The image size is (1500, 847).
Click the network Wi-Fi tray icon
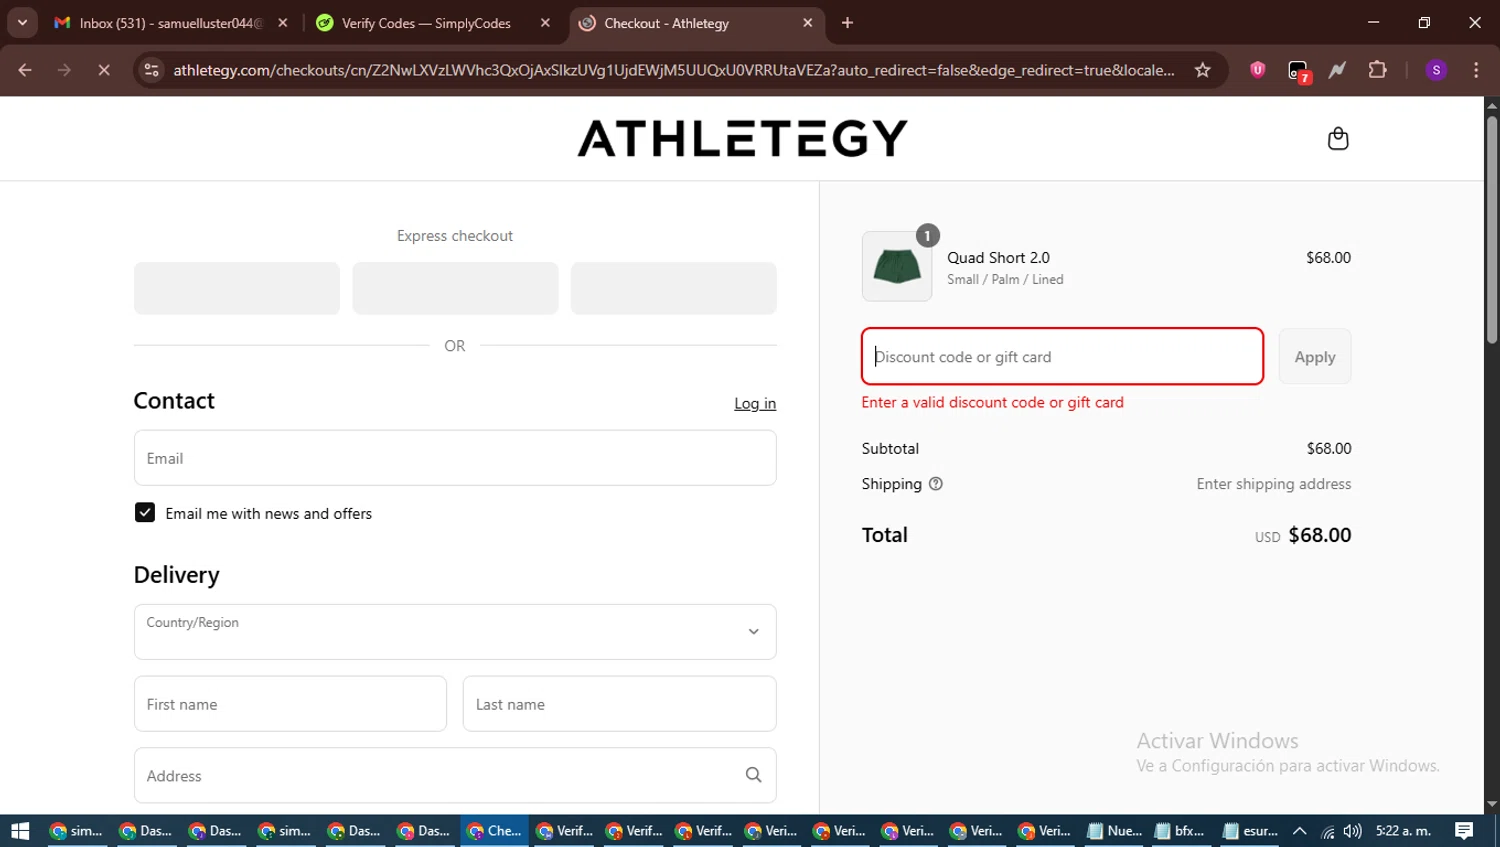(x=1327, y=831)
